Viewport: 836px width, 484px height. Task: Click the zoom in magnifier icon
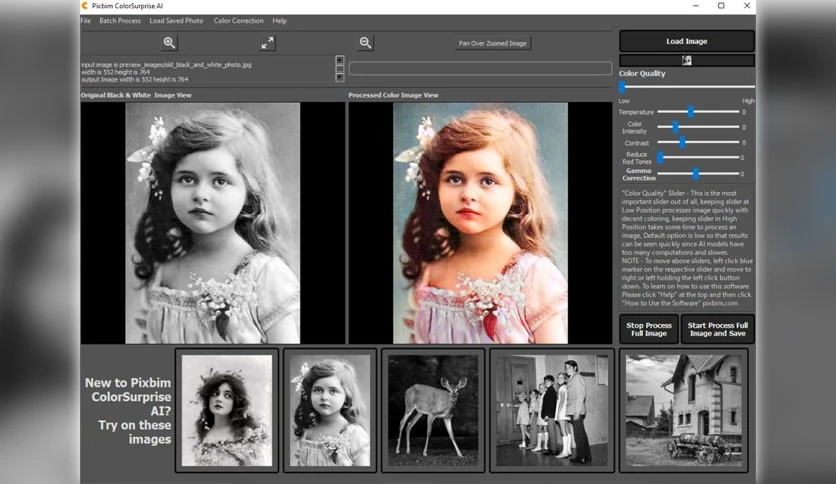click(169, 43)
